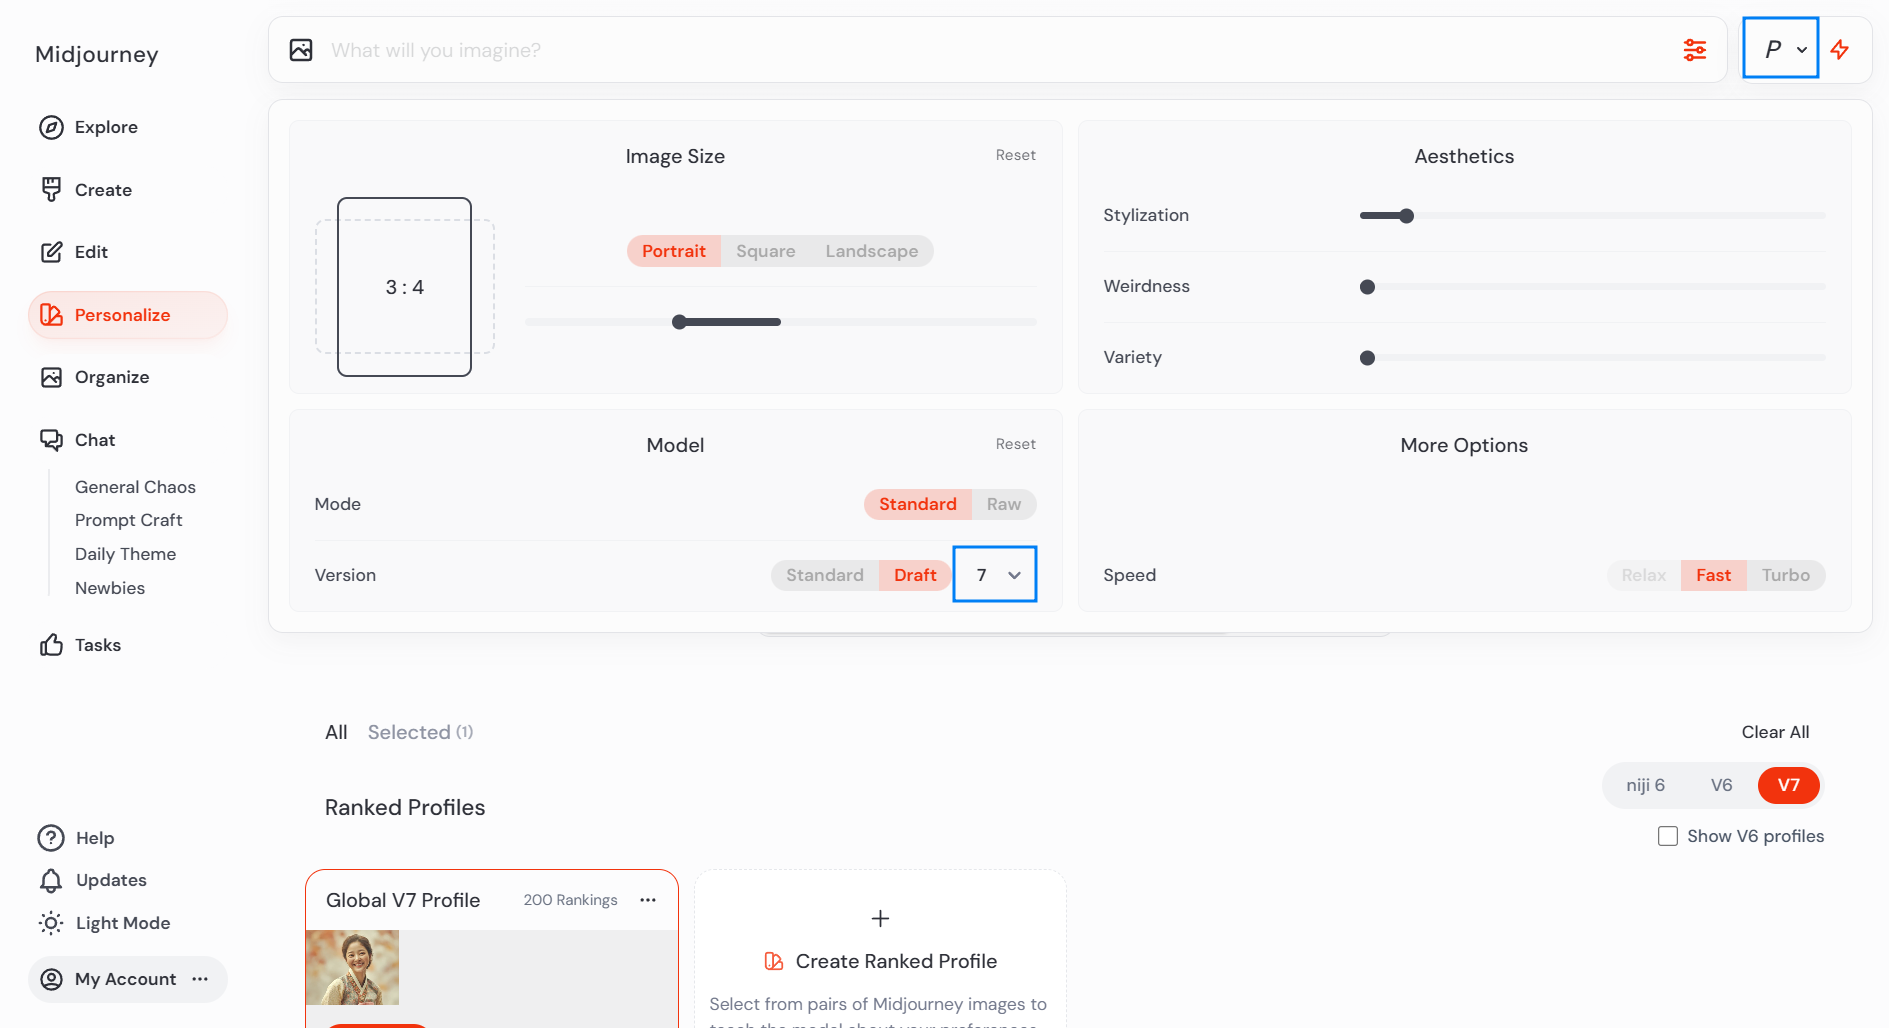Click the Chat bubbles icon
The image size is (1889, 1028).
click(51, 440)
